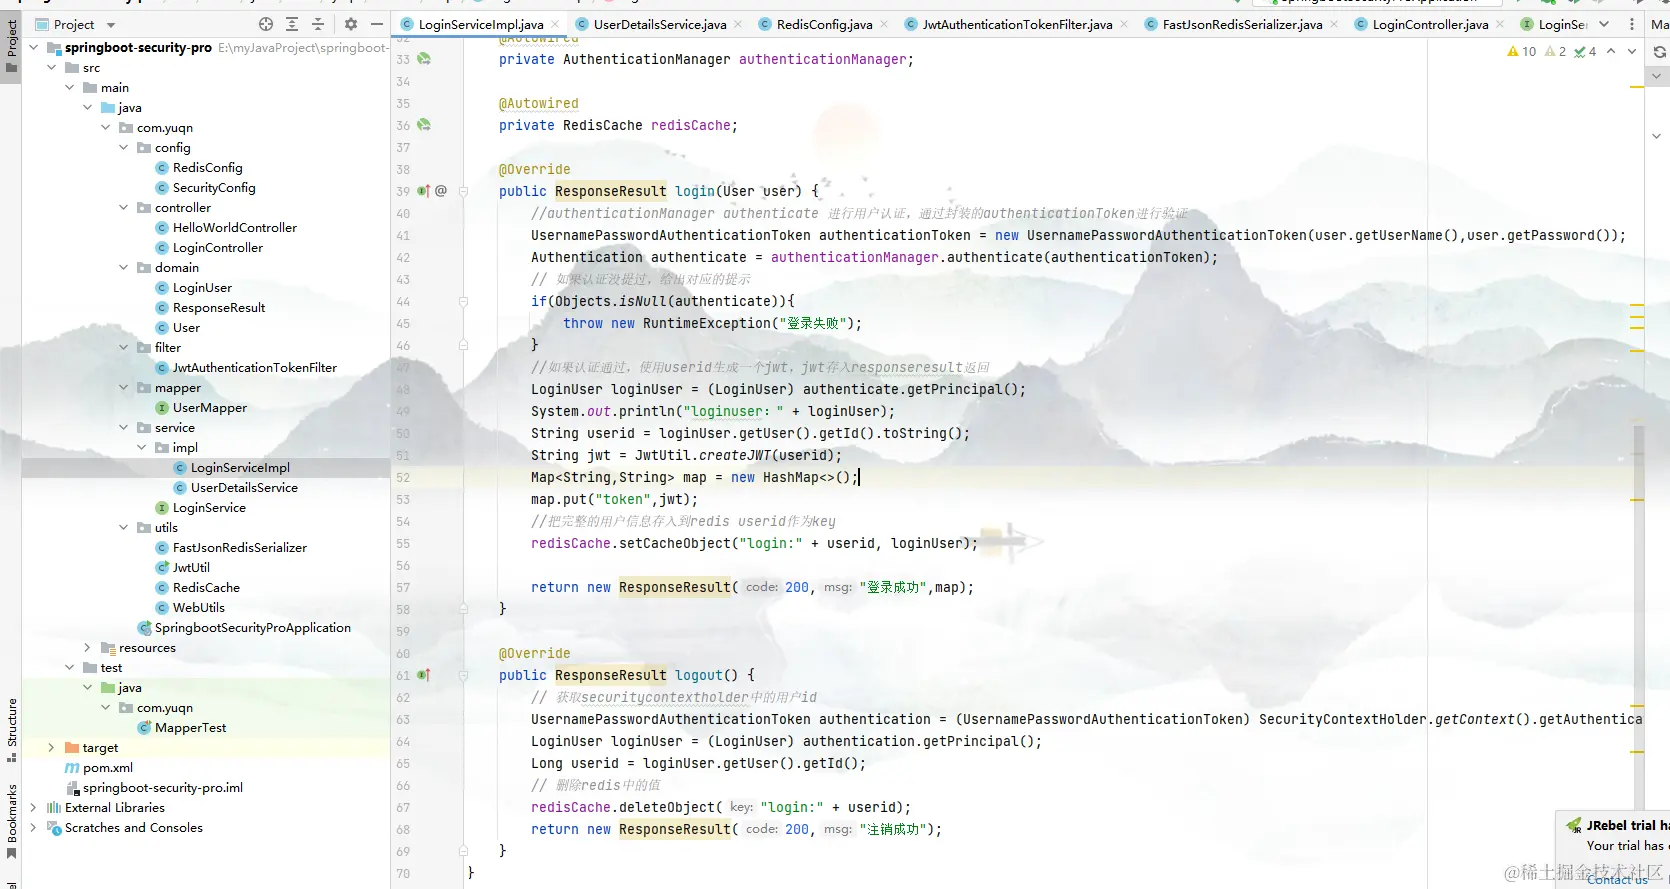The image size is (1670, 889).
Task: Close the JwtAuthenticationTokenFilter.java tab
Action: [x=1124, y=24]
